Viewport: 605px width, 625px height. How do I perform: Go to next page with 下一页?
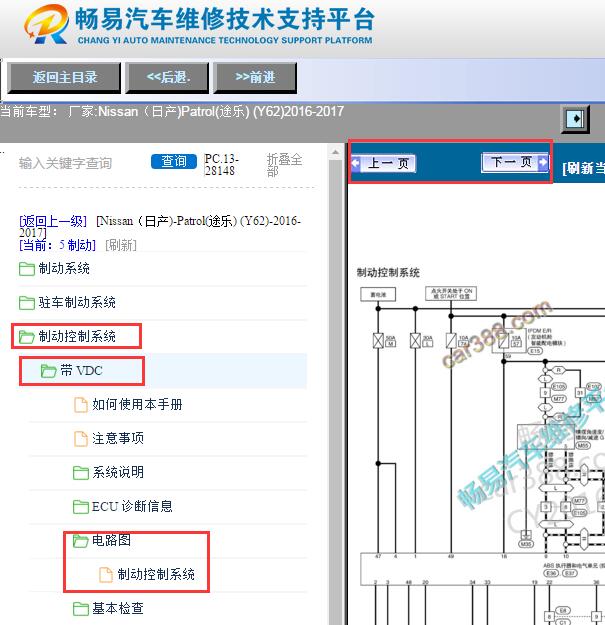coord(515,162)
